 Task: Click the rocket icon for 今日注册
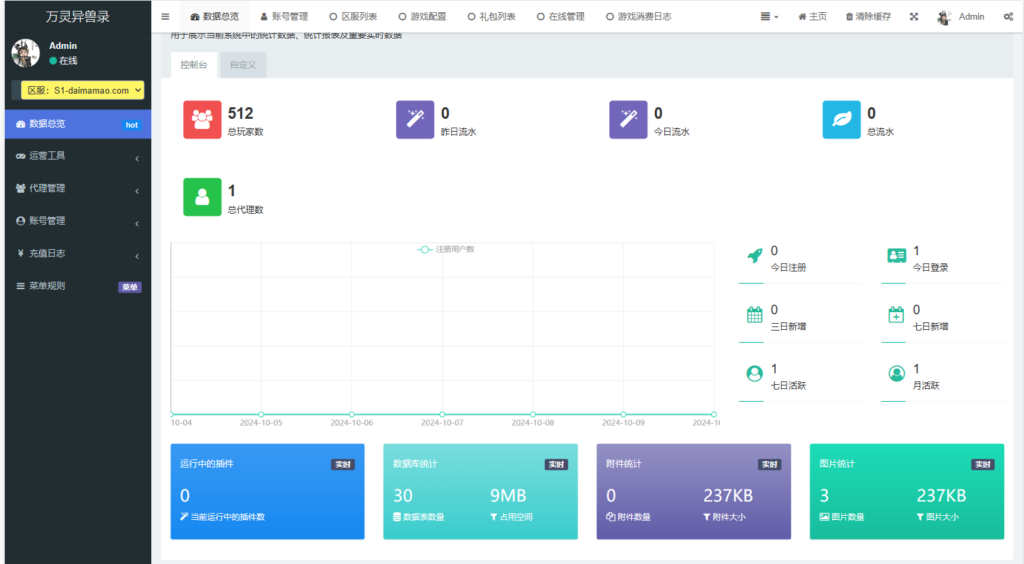(754, 256)
